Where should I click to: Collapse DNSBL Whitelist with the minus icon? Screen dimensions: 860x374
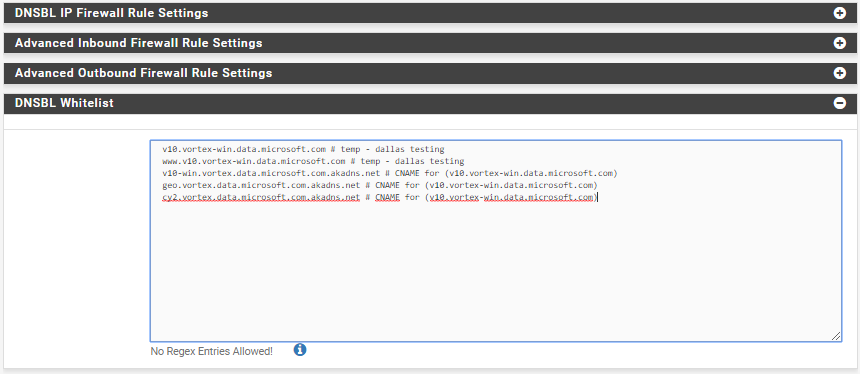(839, 103)
